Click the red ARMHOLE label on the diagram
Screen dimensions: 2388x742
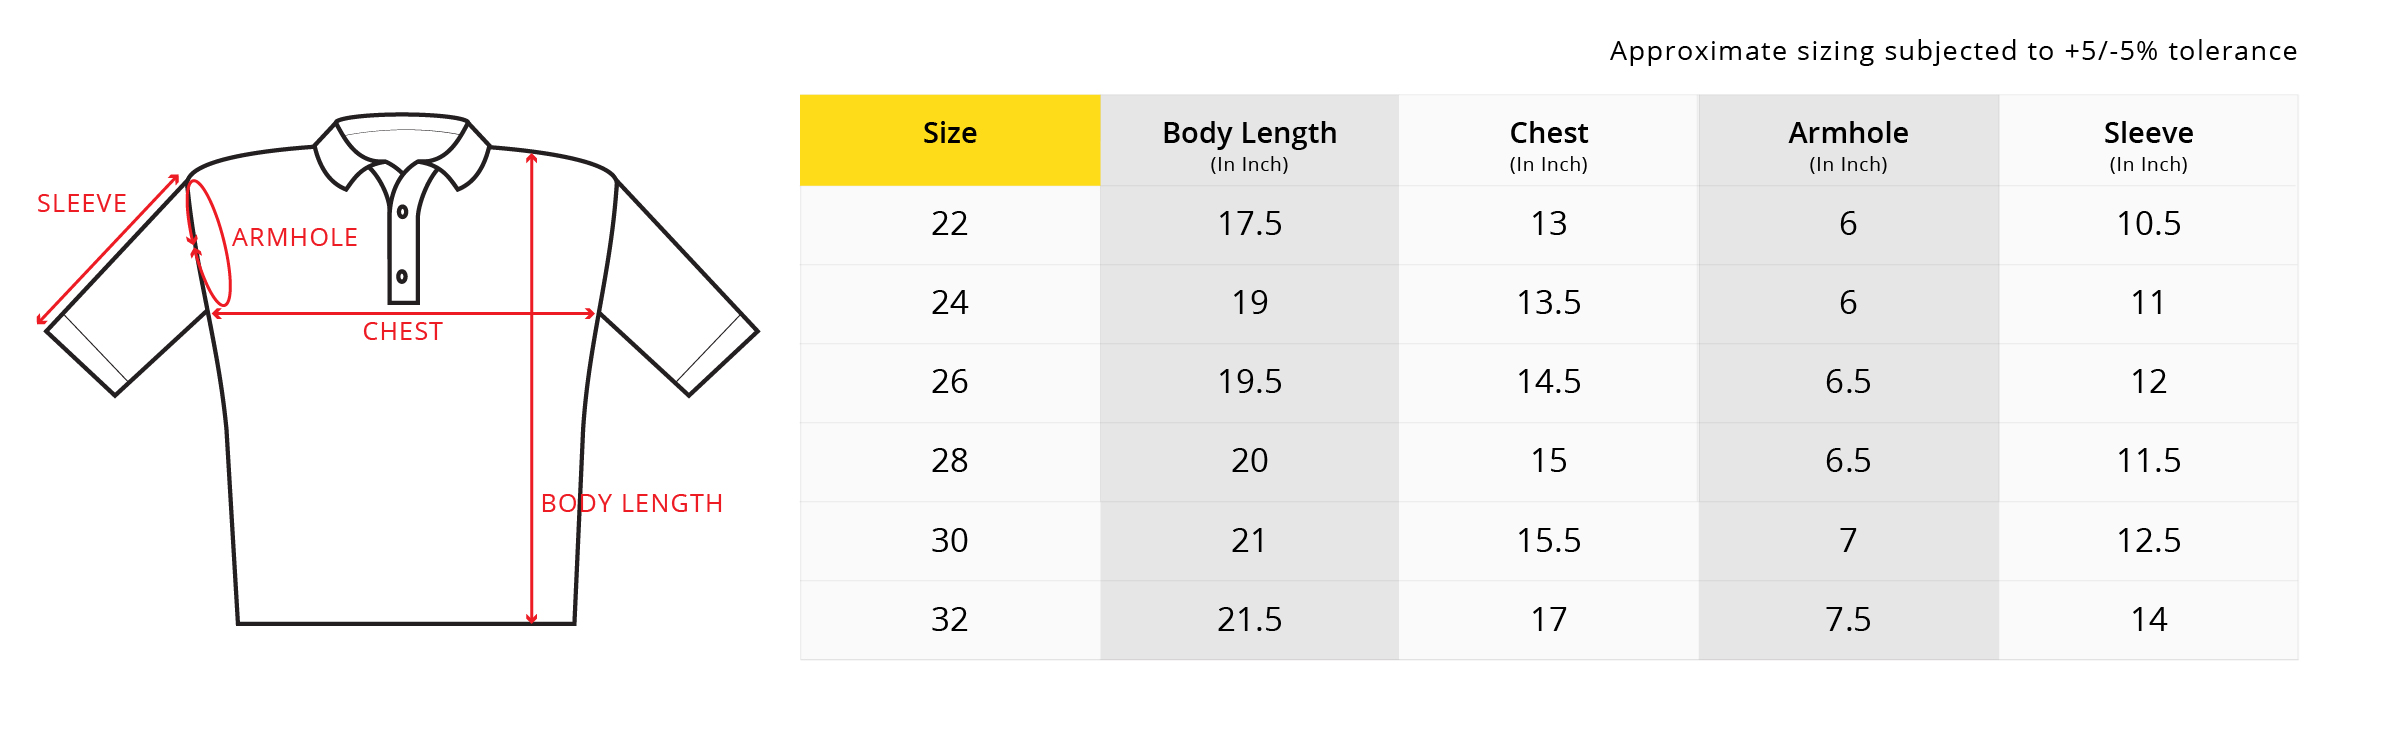tap(295, 238)
